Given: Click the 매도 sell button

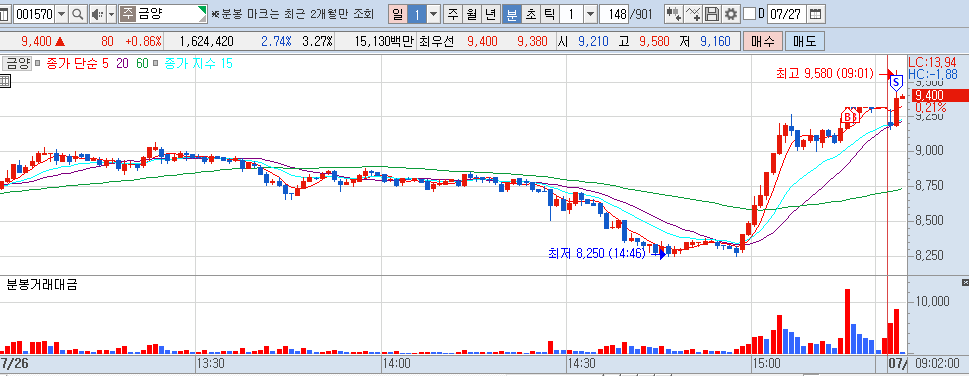Looking at the screenshot, I should [805, 42].
